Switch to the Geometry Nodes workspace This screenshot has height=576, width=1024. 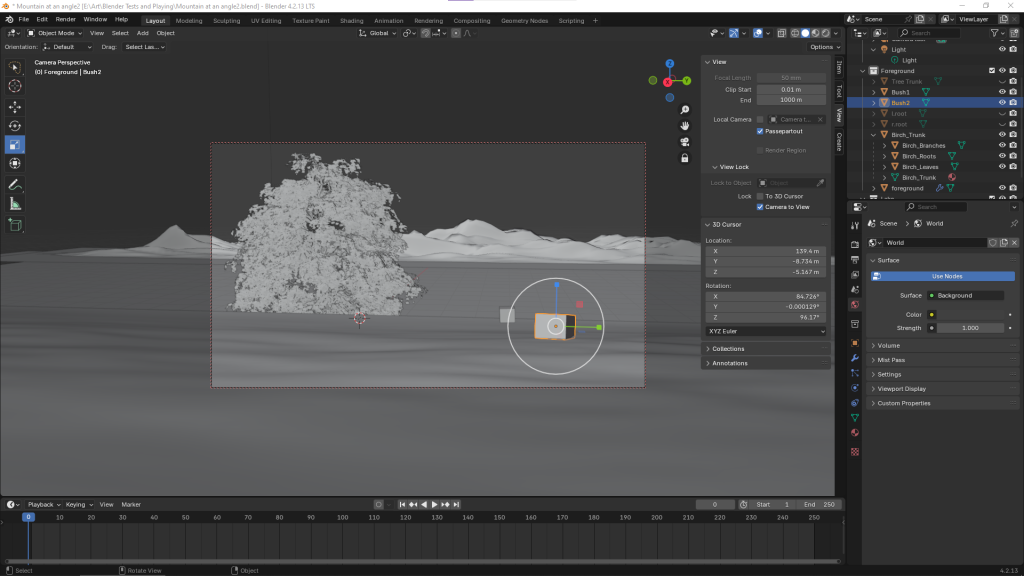[x=524, y=21]
